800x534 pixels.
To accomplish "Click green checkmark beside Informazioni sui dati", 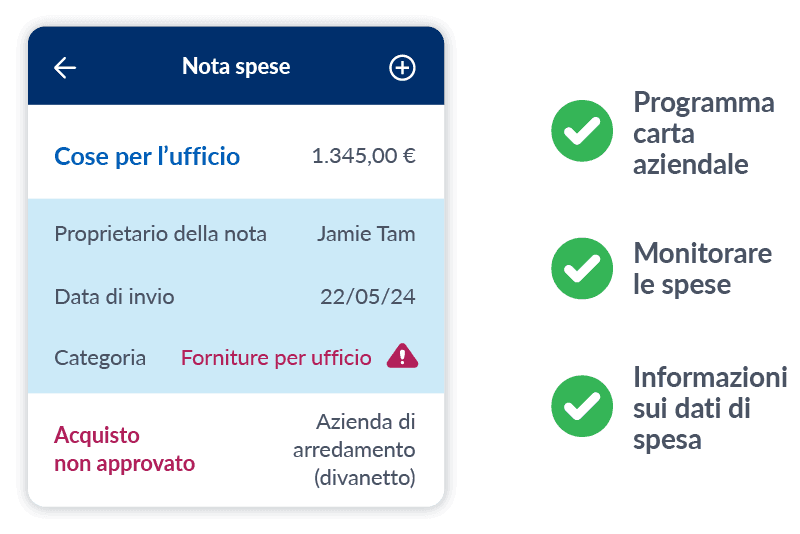I will coord(582,406).
